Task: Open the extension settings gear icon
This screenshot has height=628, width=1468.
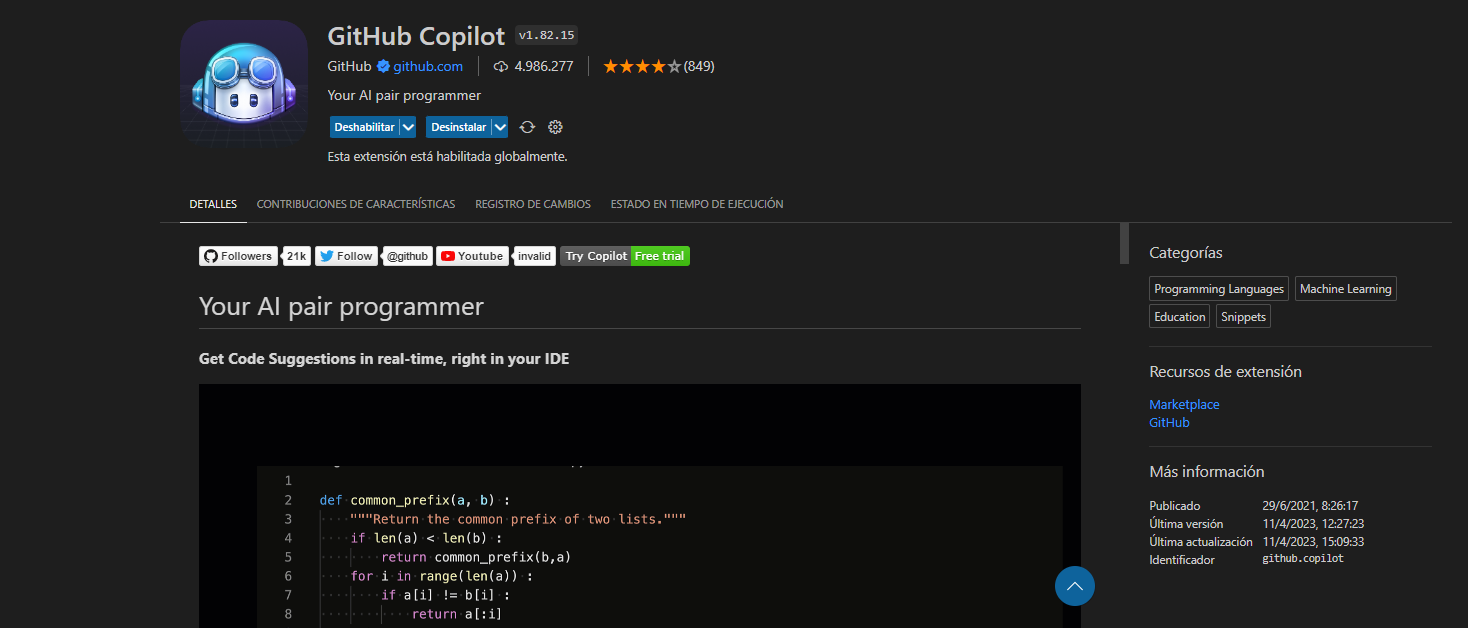Action: [x=556, y=127]
